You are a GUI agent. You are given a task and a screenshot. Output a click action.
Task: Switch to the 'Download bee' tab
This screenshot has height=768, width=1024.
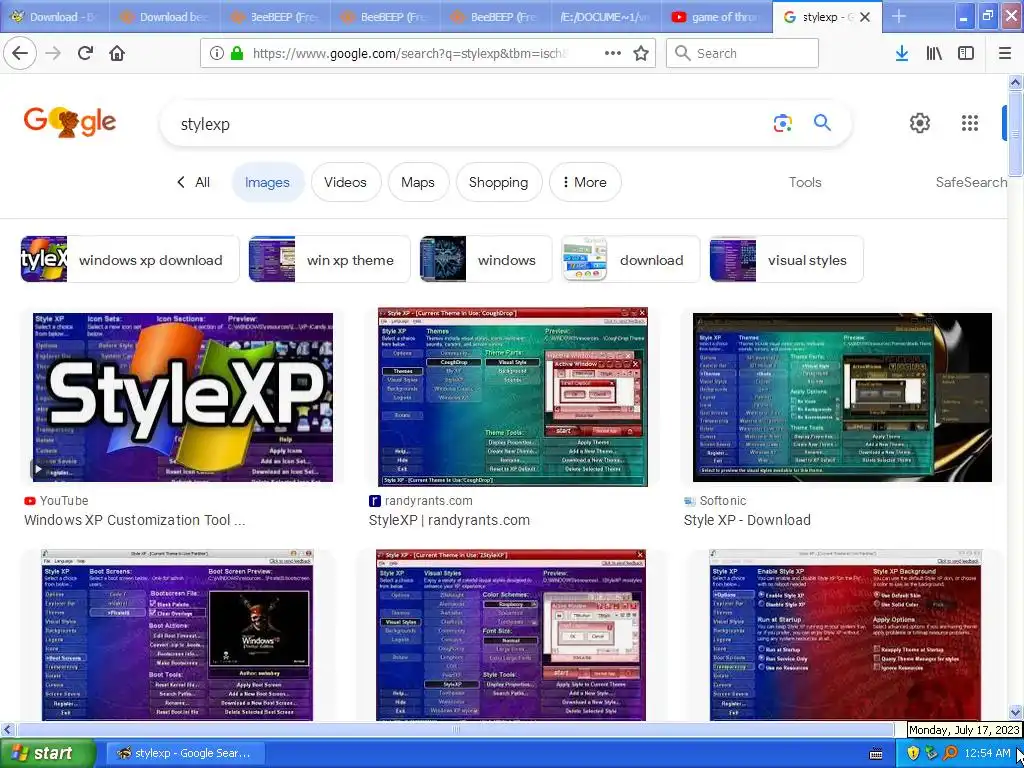coord(165,17)
